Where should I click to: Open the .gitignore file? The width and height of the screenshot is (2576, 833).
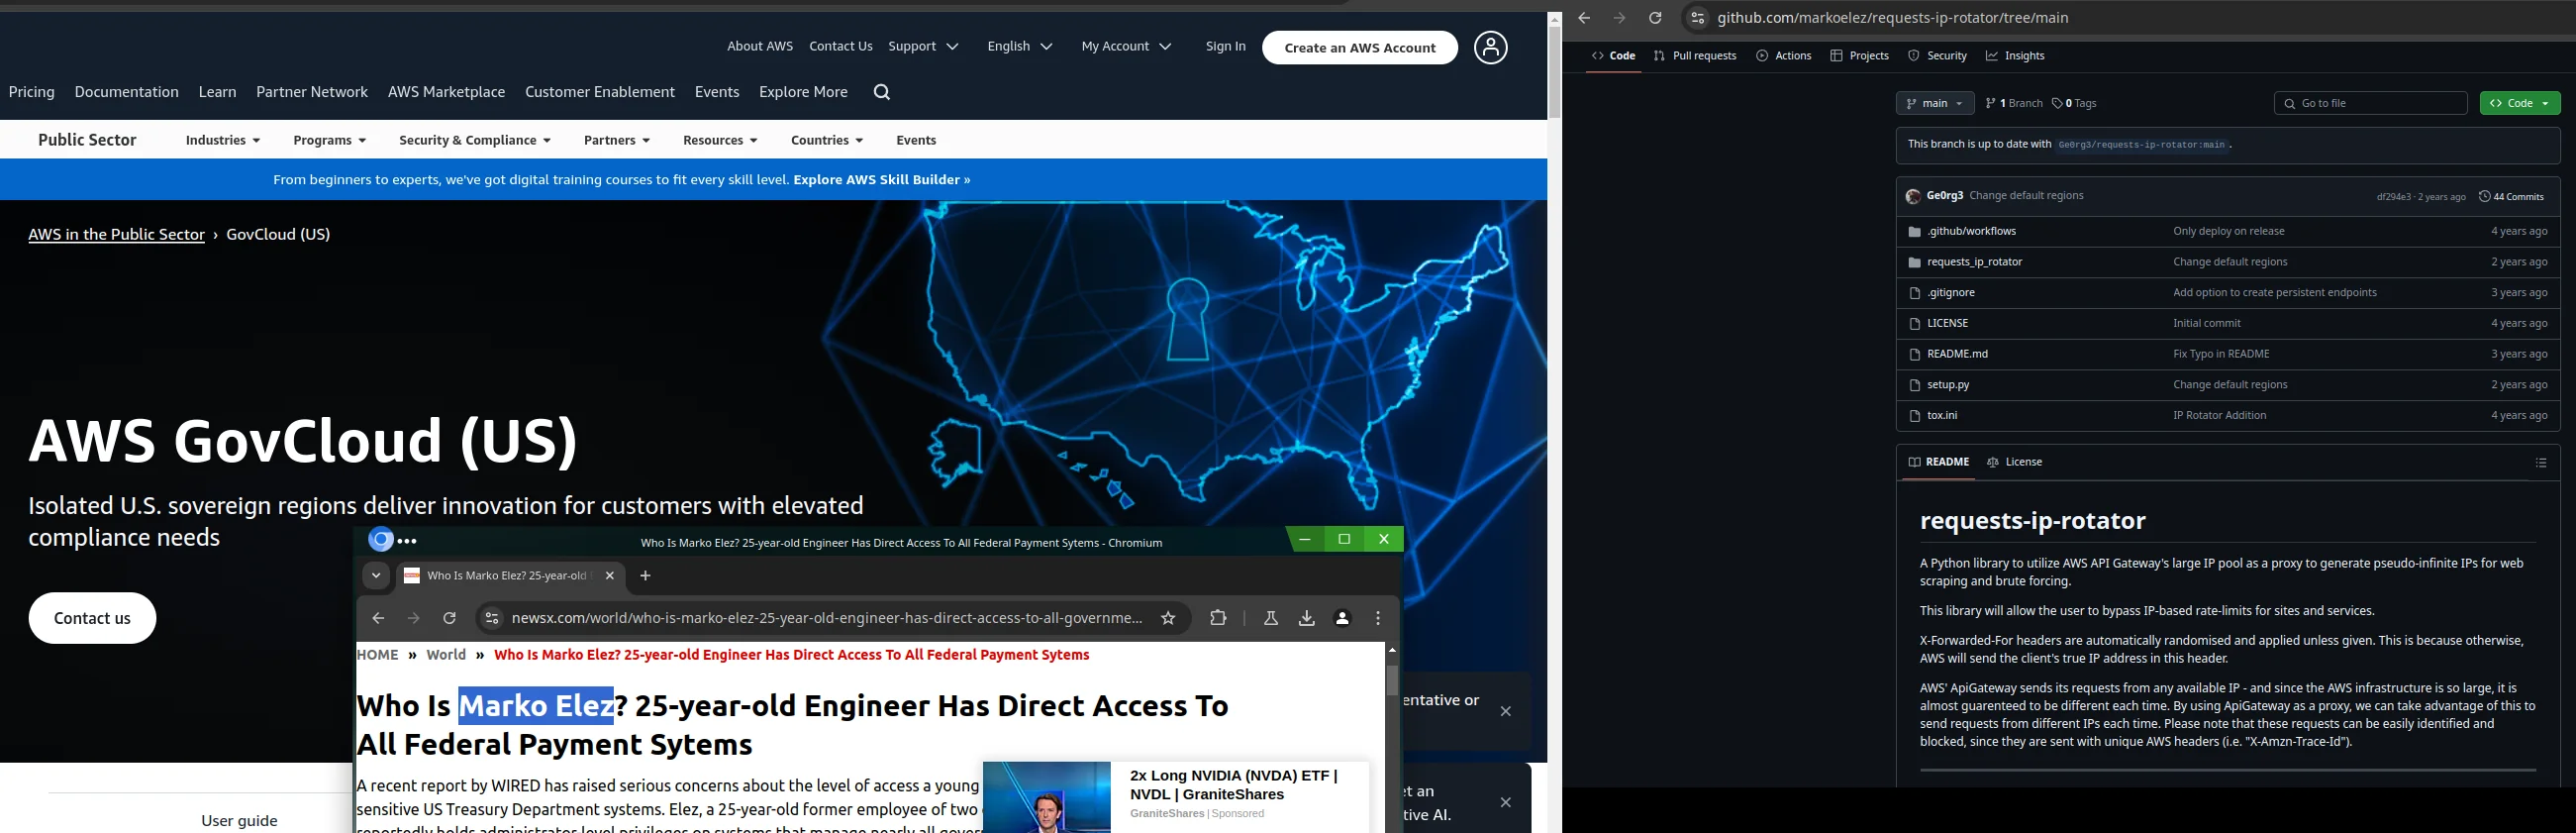(x=1950, y=293)
